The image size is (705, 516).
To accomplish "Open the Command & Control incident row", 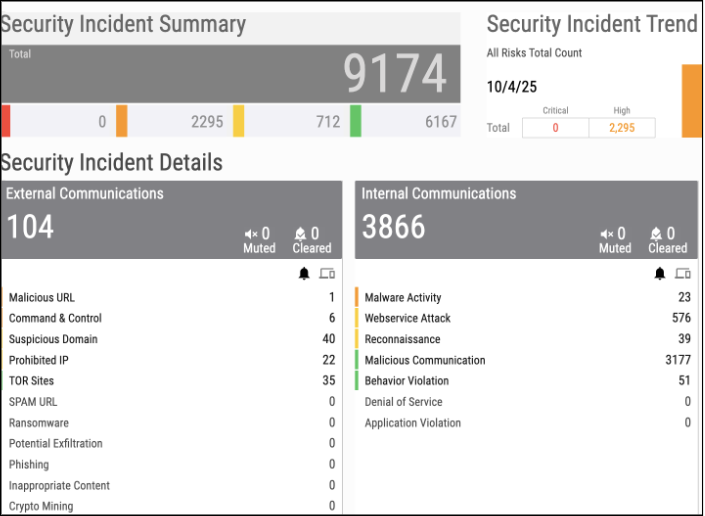I will tap(55, 318).
